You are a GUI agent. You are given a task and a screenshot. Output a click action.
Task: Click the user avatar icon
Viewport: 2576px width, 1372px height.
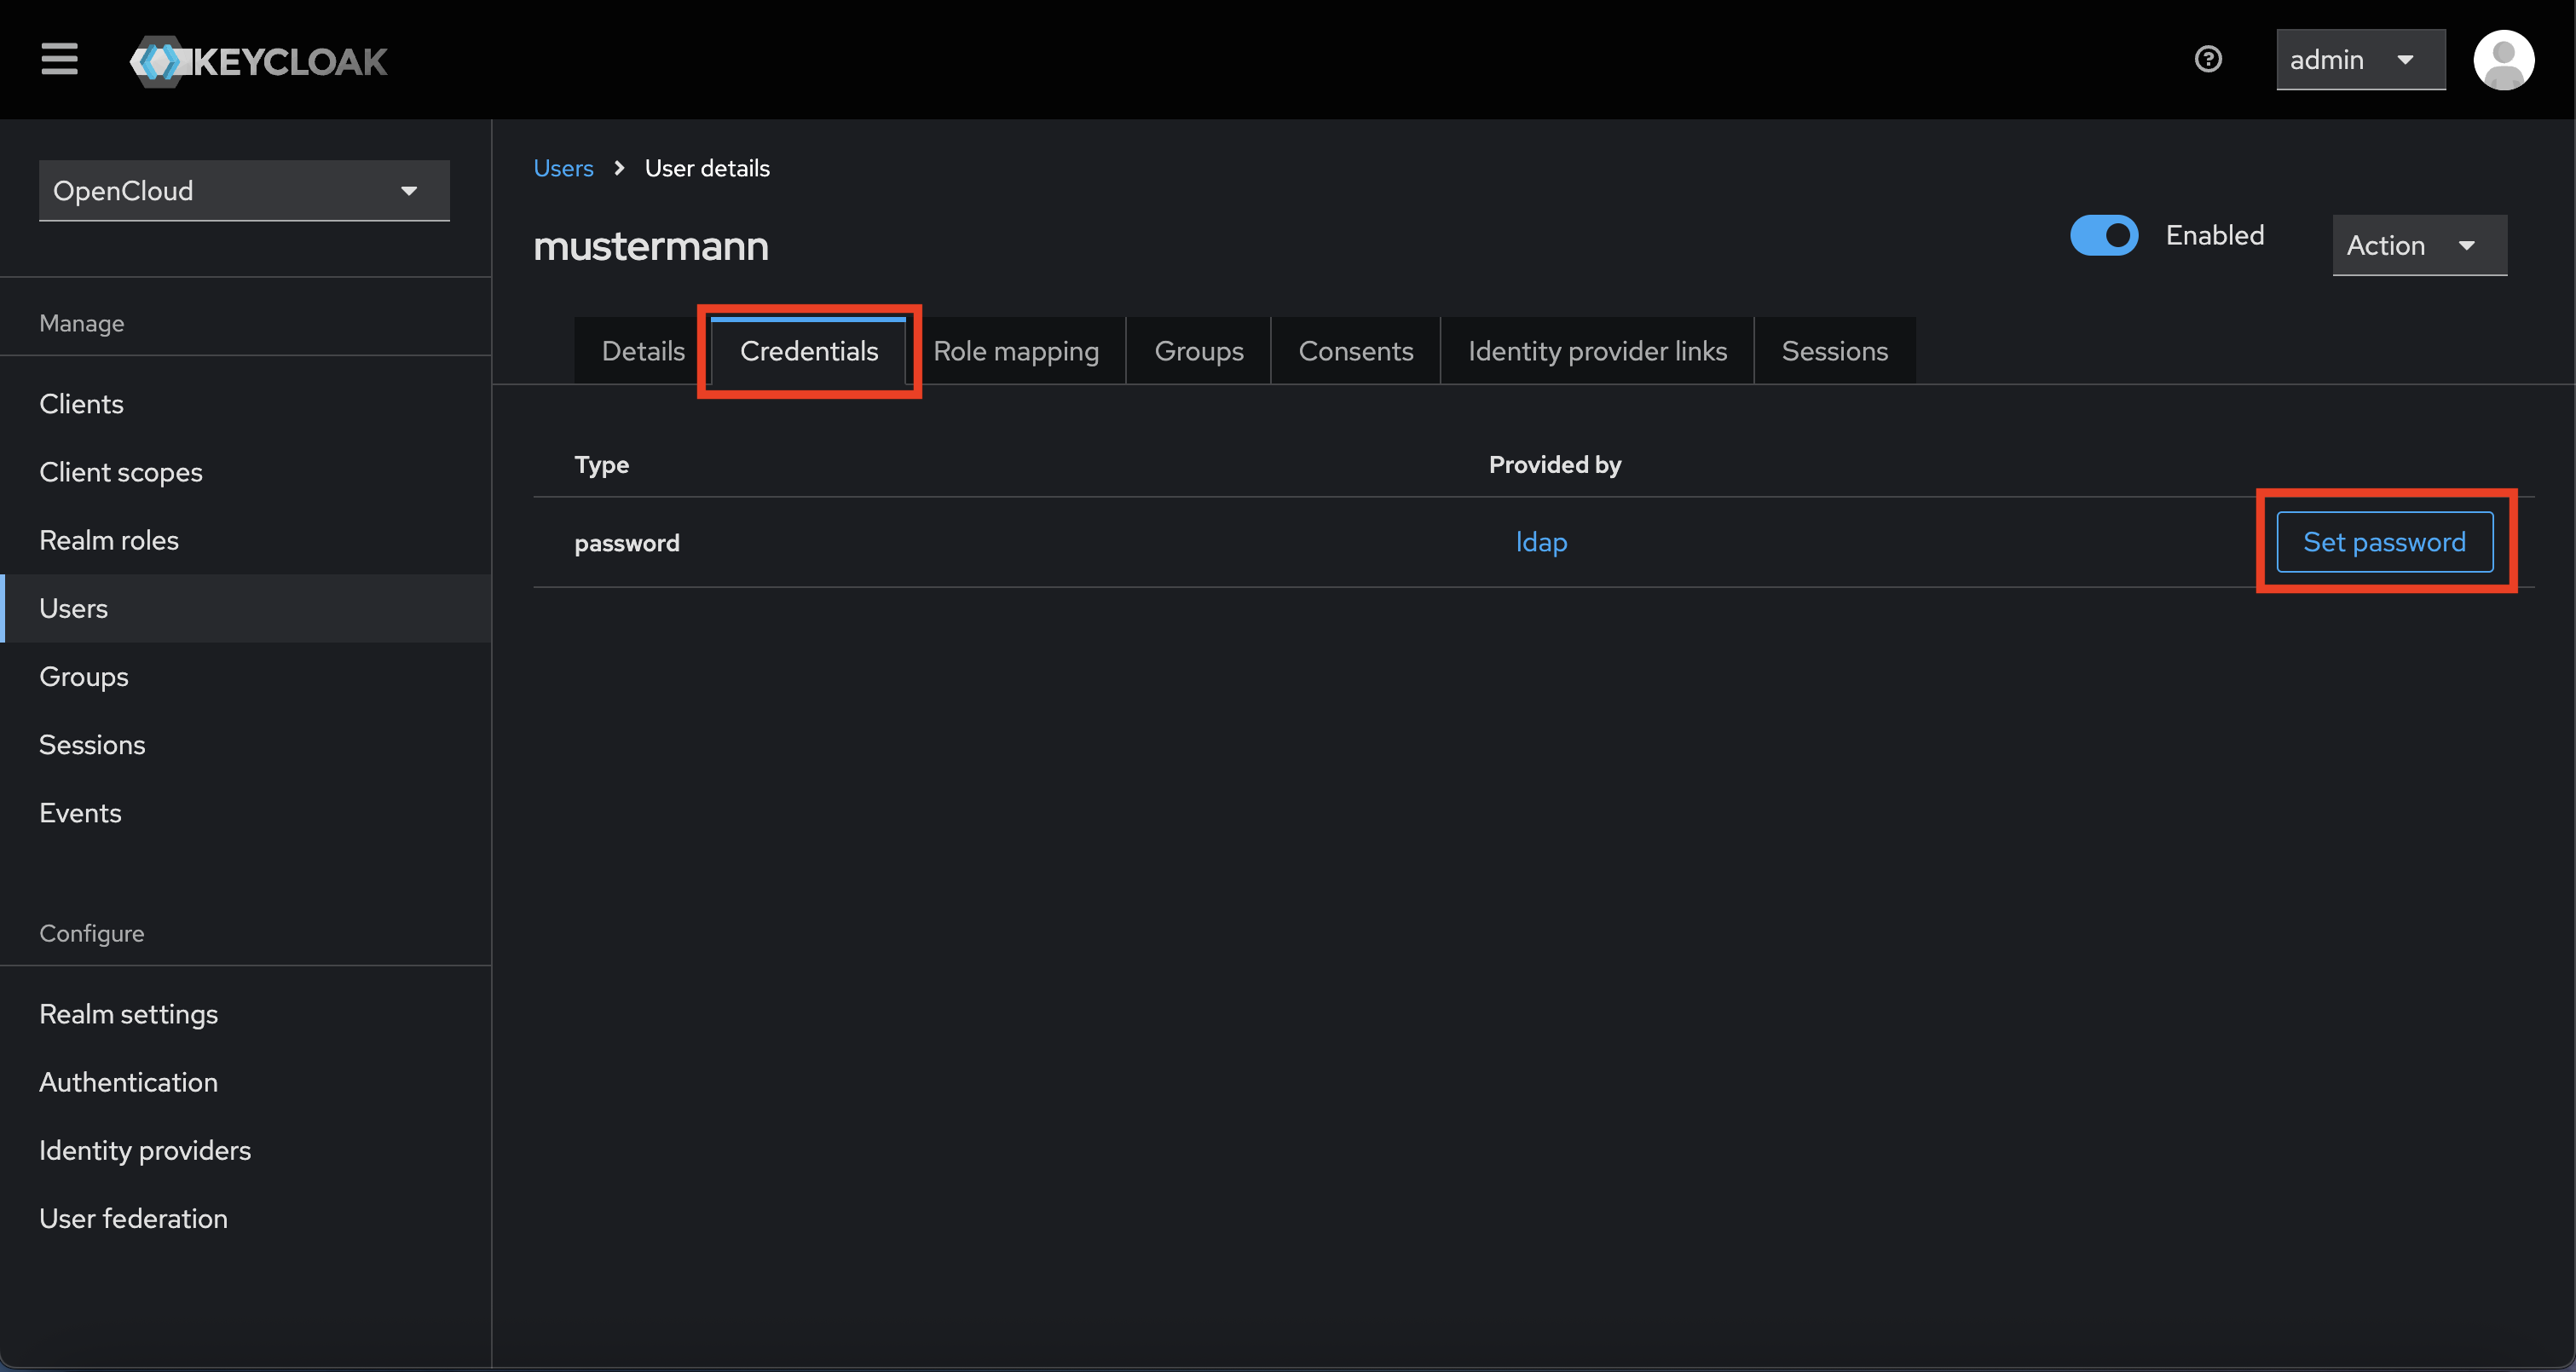2503,60
